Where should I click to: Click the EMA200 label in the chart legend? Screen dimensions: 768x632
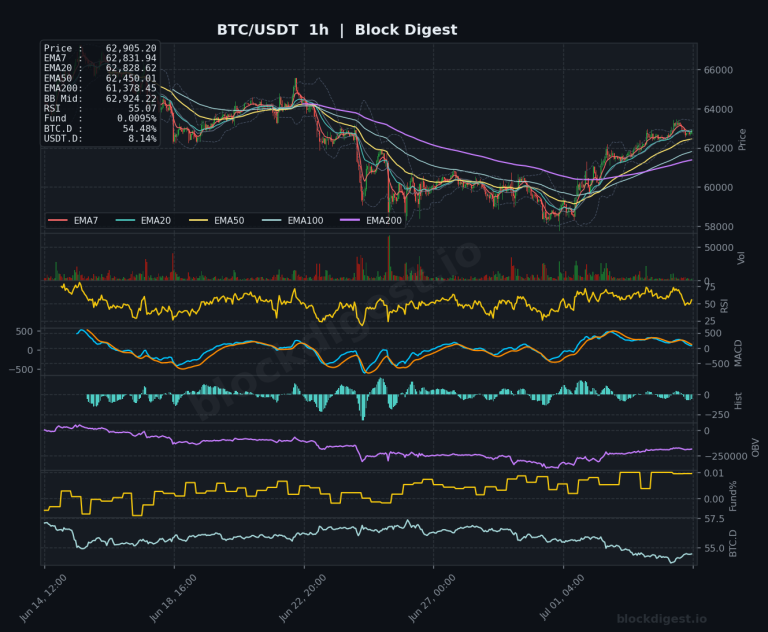point(384,220)
